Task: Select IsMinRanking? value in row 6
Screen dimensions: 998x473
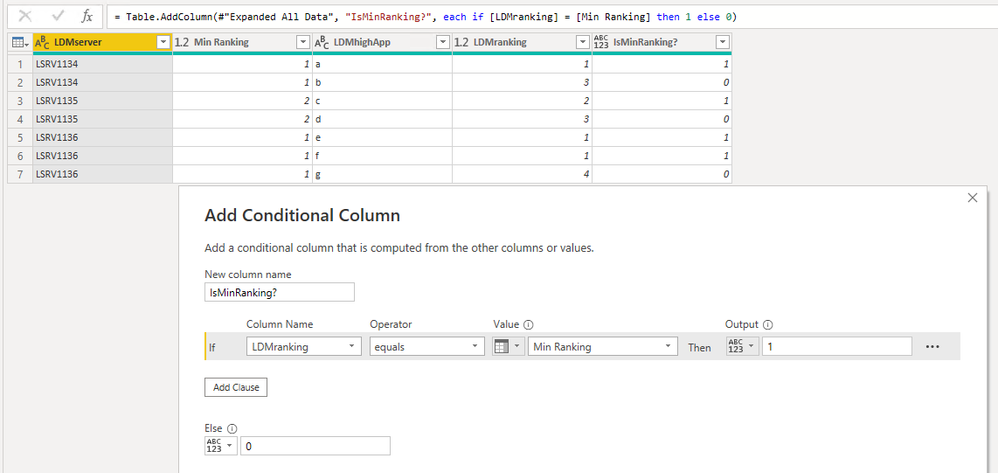Action: (662, 155)
